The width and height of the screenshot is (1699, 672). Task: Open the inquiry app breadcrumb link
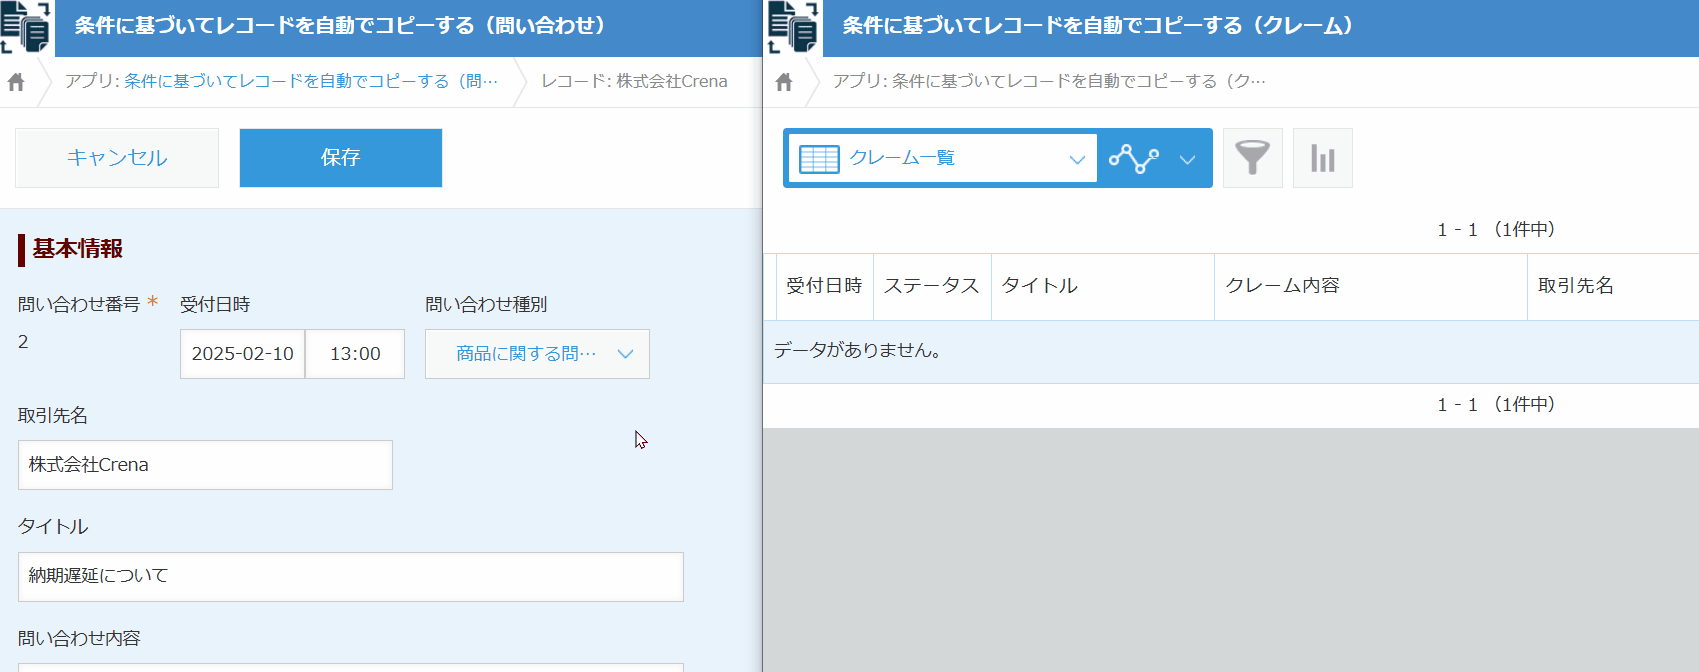[x=310, y=81]
